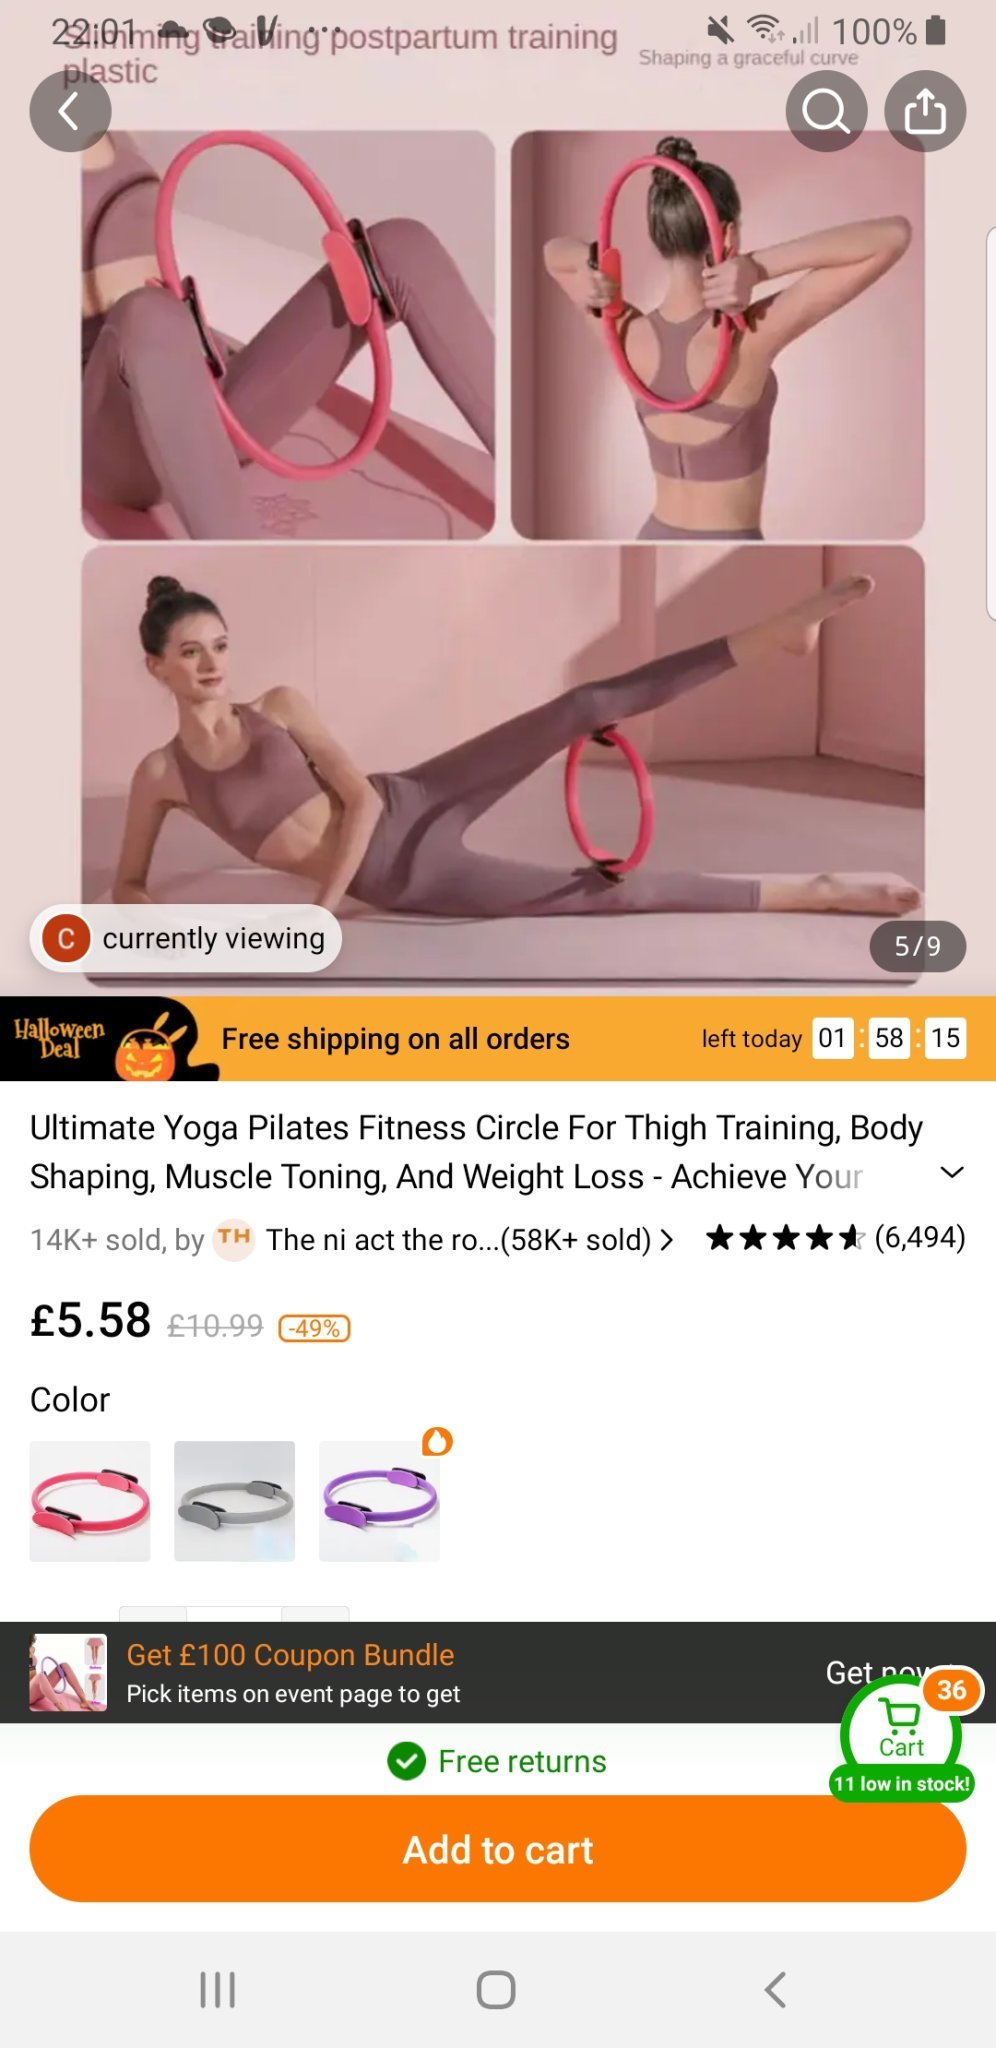The height and width of the screenshot is (2048, 996).
Task: Tap the currently viewing pill
Action: click(x=185, y=938)
